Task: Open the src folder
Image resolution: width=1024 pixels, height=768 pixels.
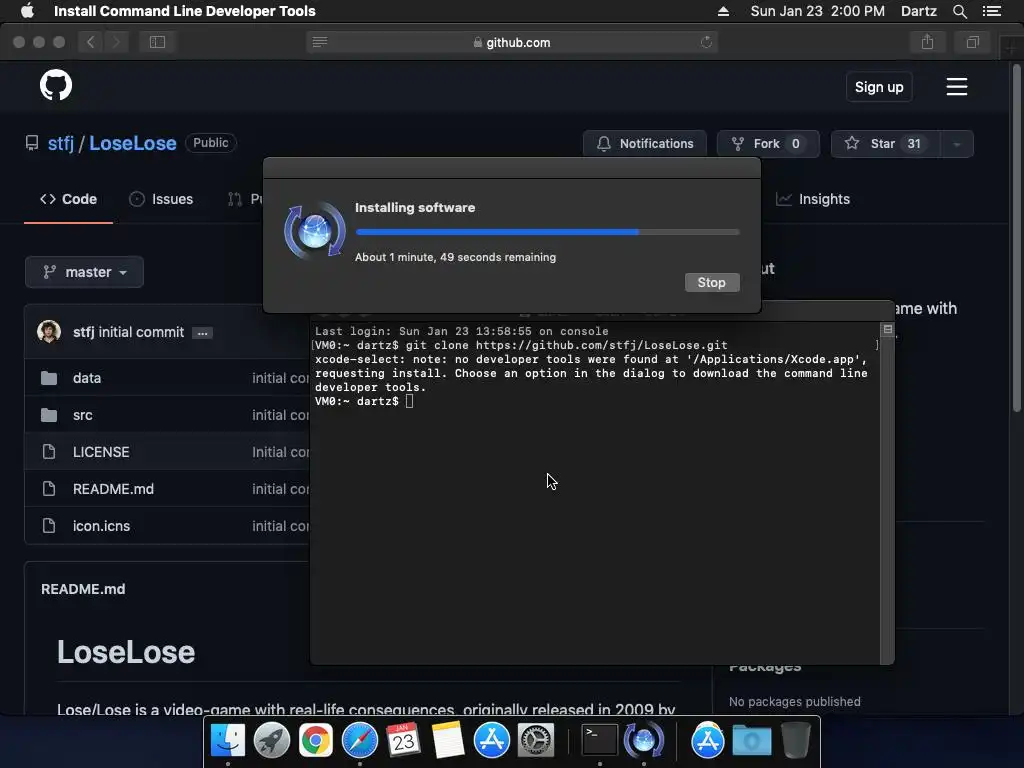Action: pyautogui.click(x=83, y=415)
